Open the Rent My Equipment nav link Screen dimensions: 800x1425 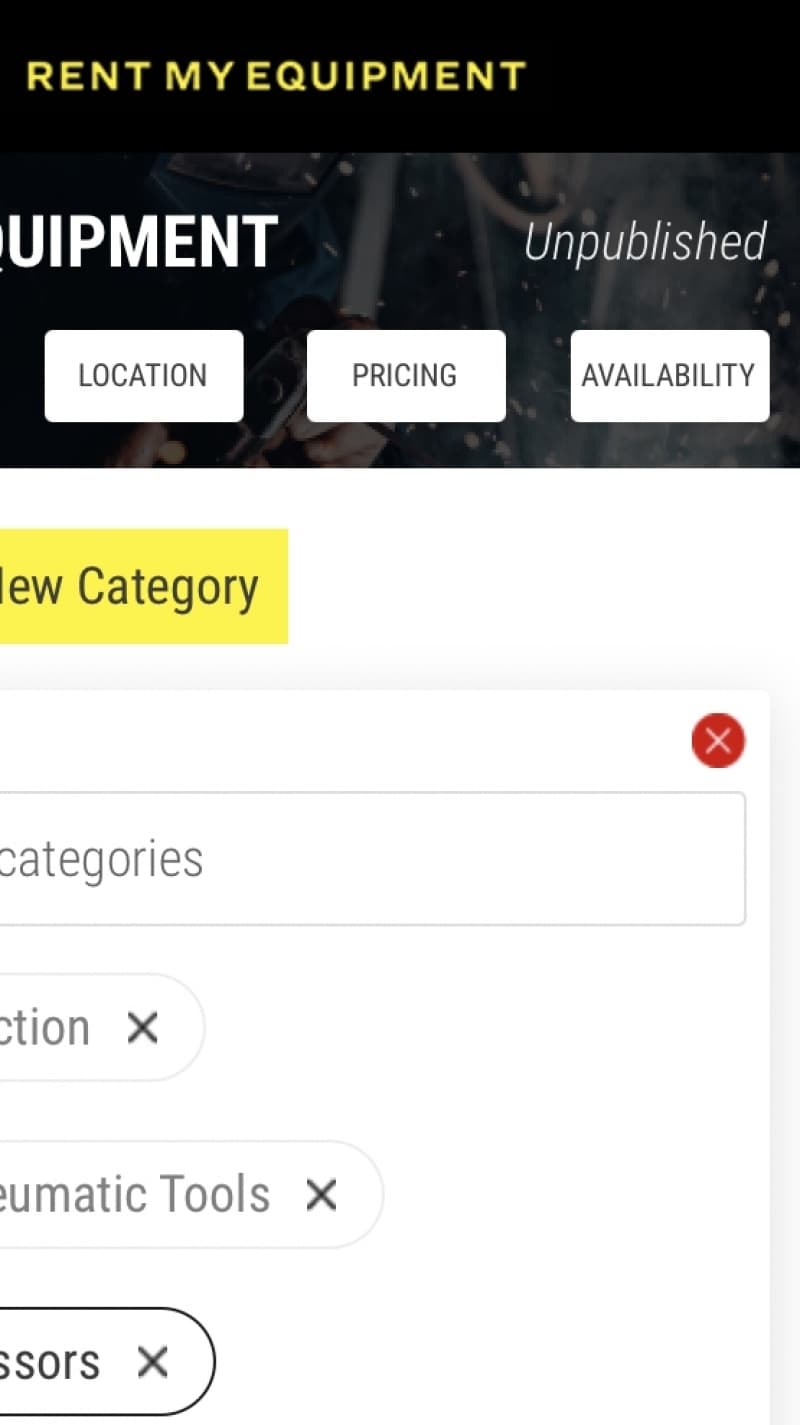point(276,76)
